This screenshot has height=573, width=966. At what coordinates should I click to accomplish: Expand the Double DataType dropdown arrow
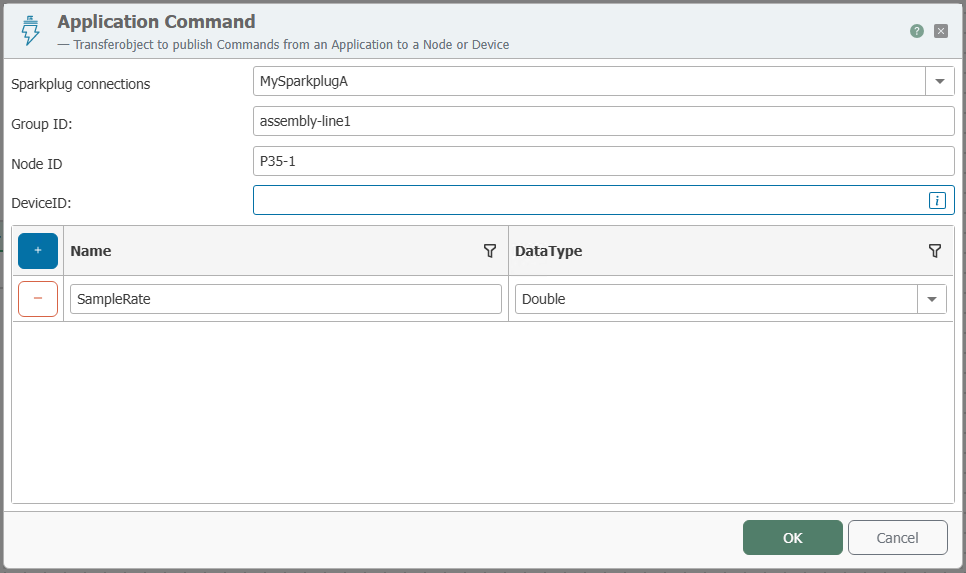(932, 299)
